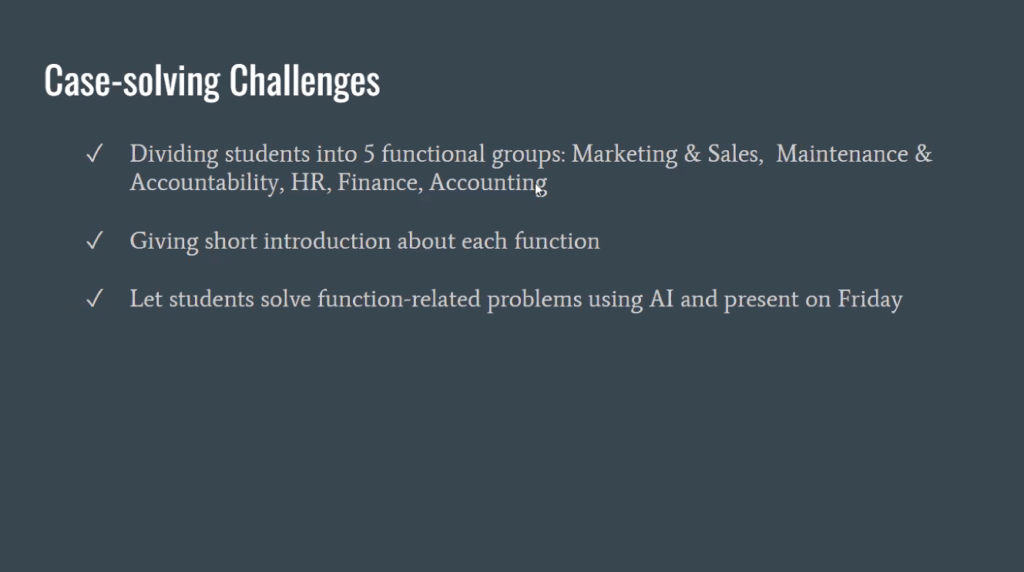Click the checkmark bullet beside 'Let students solve'
This screenshot has height=572, width=1024.
click(x=95, y=299)
